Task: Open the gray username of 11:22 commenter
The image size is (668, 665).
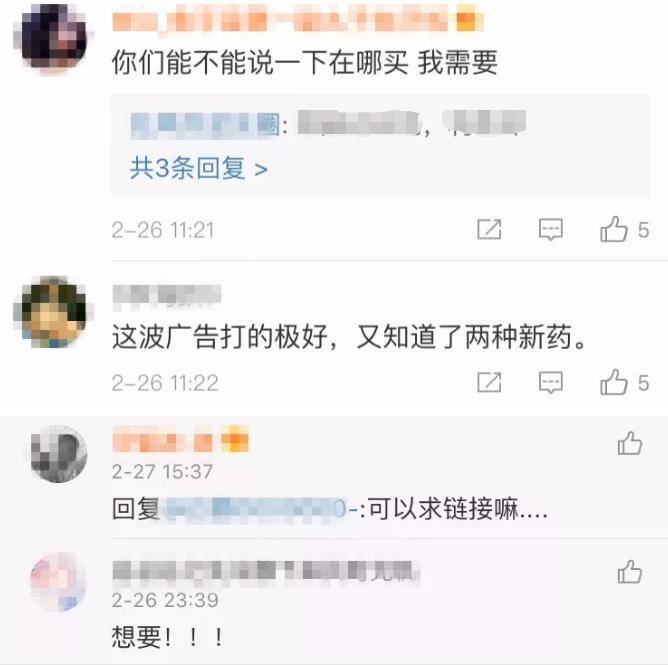Action: [x=167, y=294]
